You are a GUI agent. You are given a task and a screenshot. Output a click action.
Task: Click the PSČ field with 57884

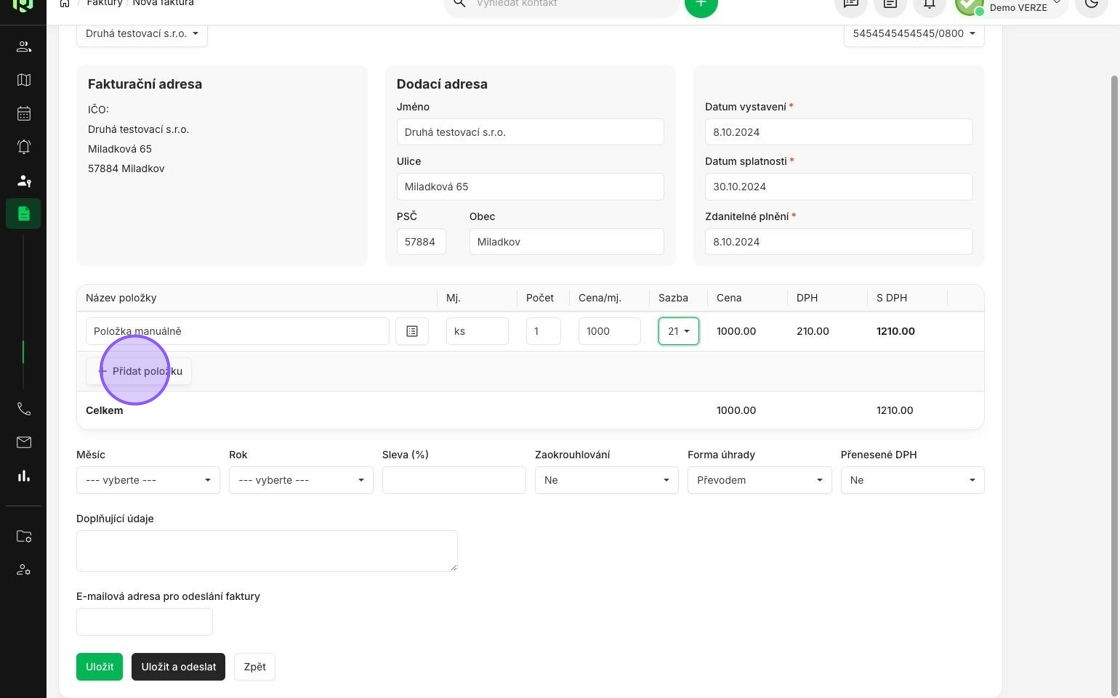click(x=421, y=241)
